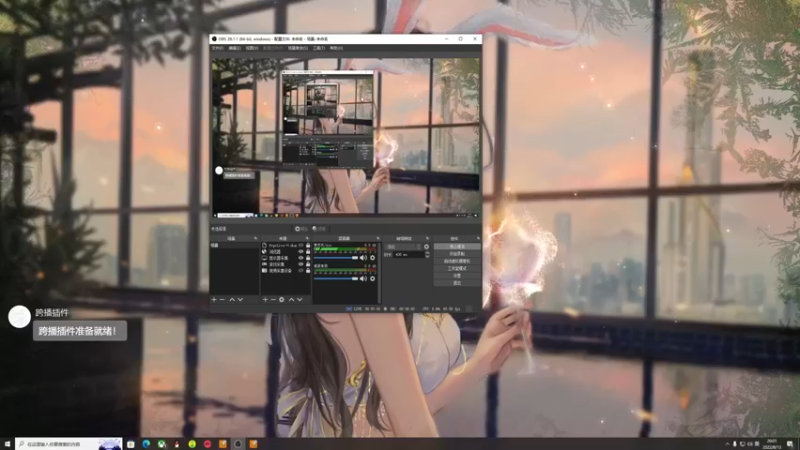Click the Settings button in Controls
Screen dimensions: 800x450
(457, 276)
